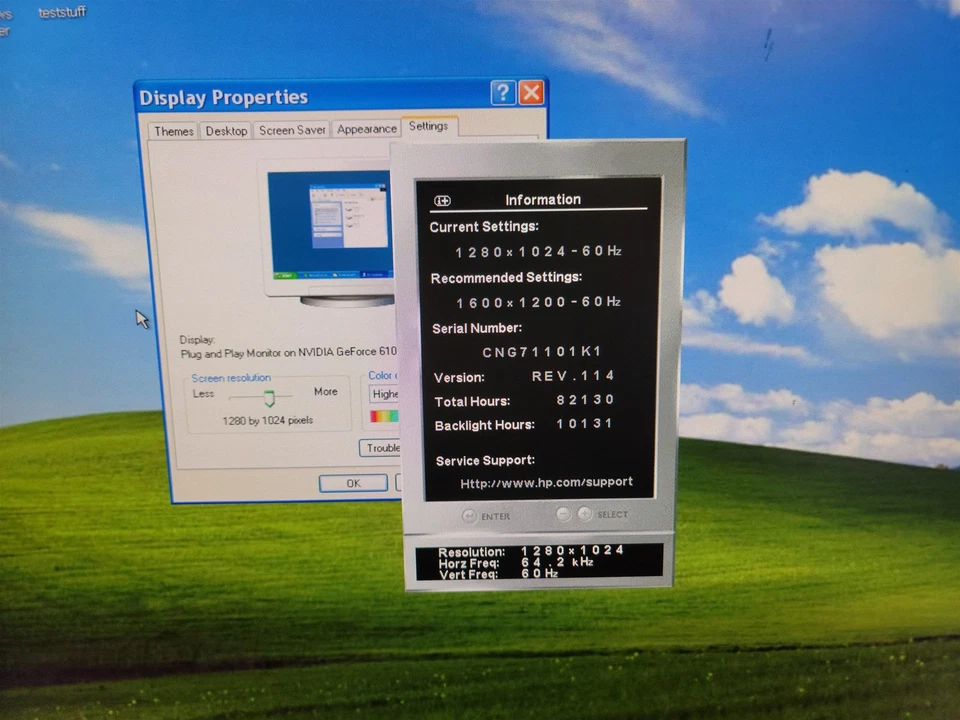Open the Desktop tab
The image size is (960, 720).
point(225,130)
